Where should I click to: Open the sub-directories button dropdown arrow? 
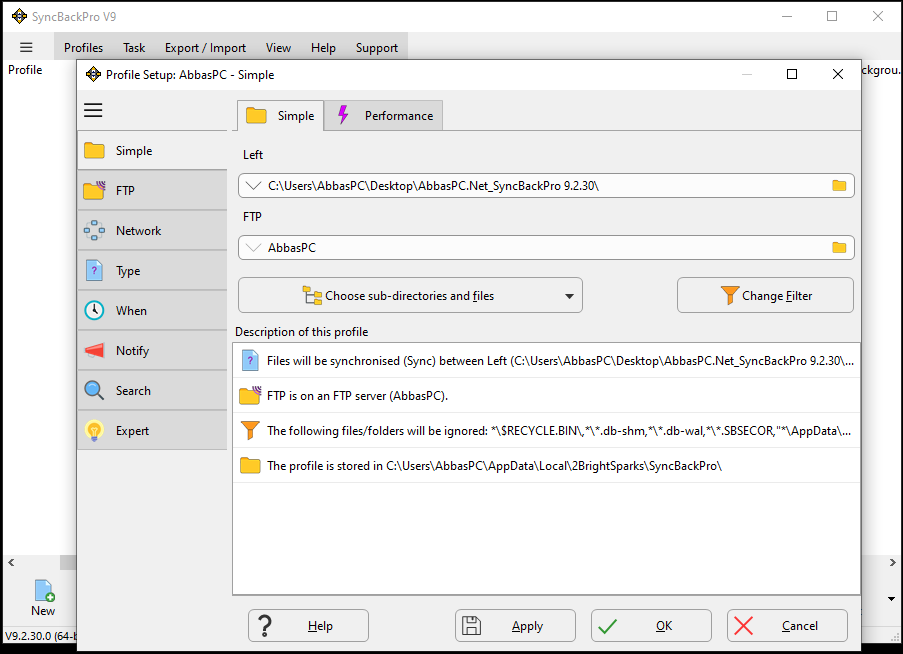(570, 296)
